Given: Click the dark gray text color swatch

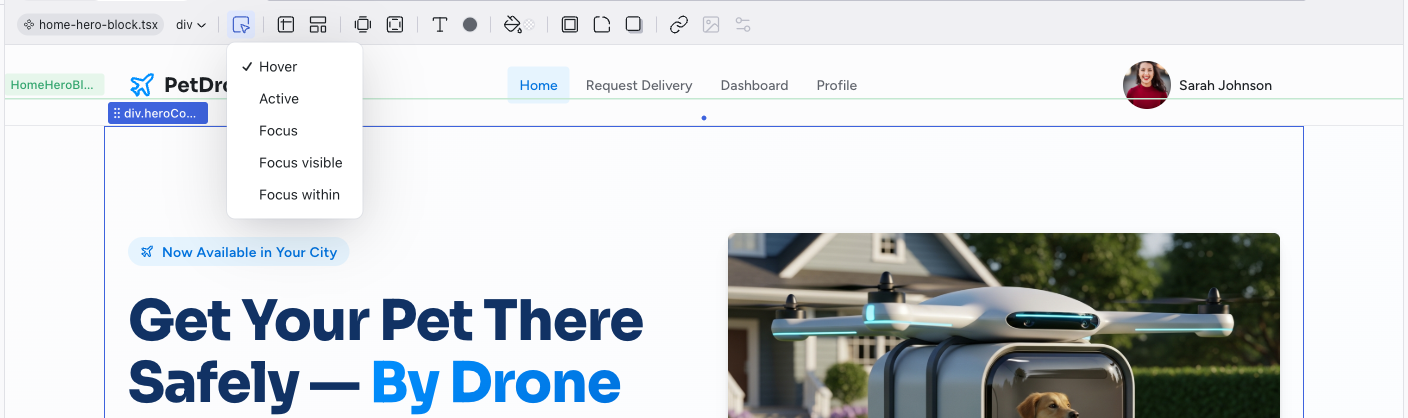Looking at the screenshot, I should (470, 25).
